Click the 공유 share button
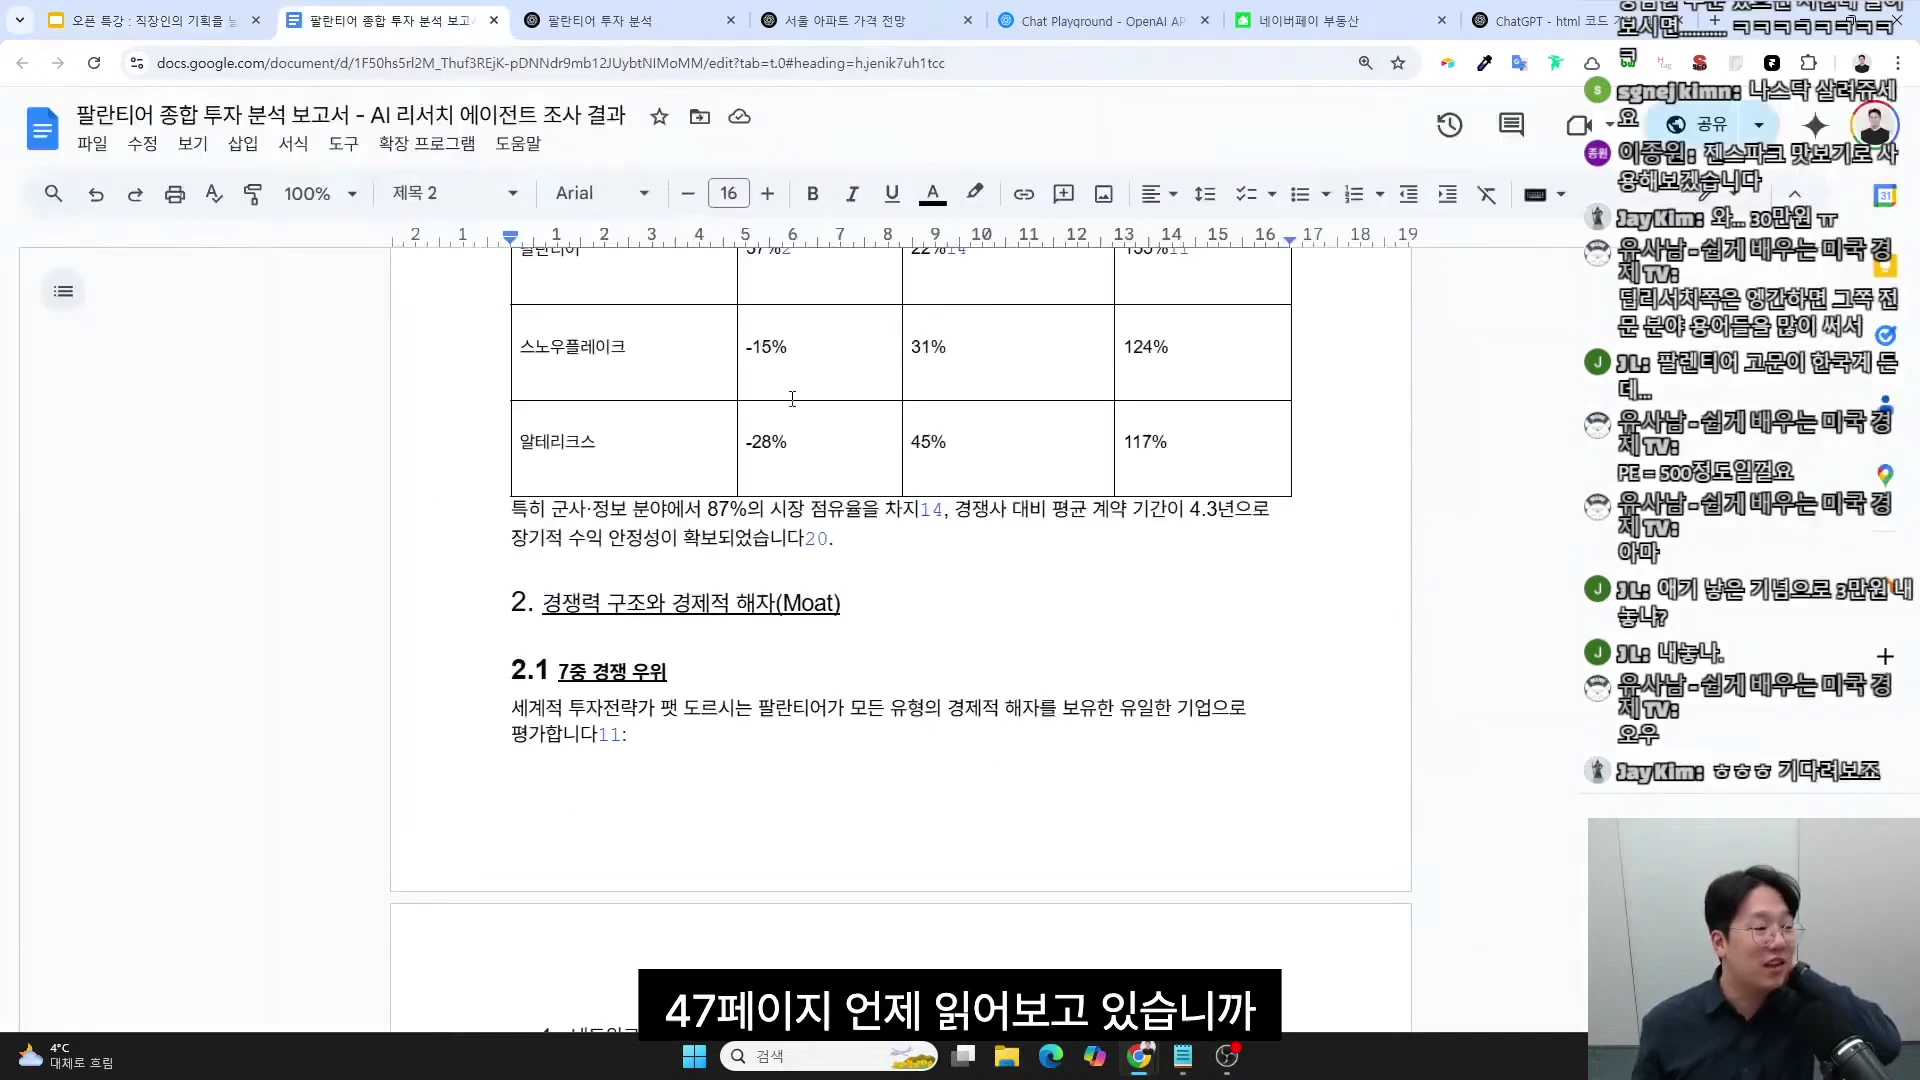The image size is (1920, 1080). click(1699, 124)
